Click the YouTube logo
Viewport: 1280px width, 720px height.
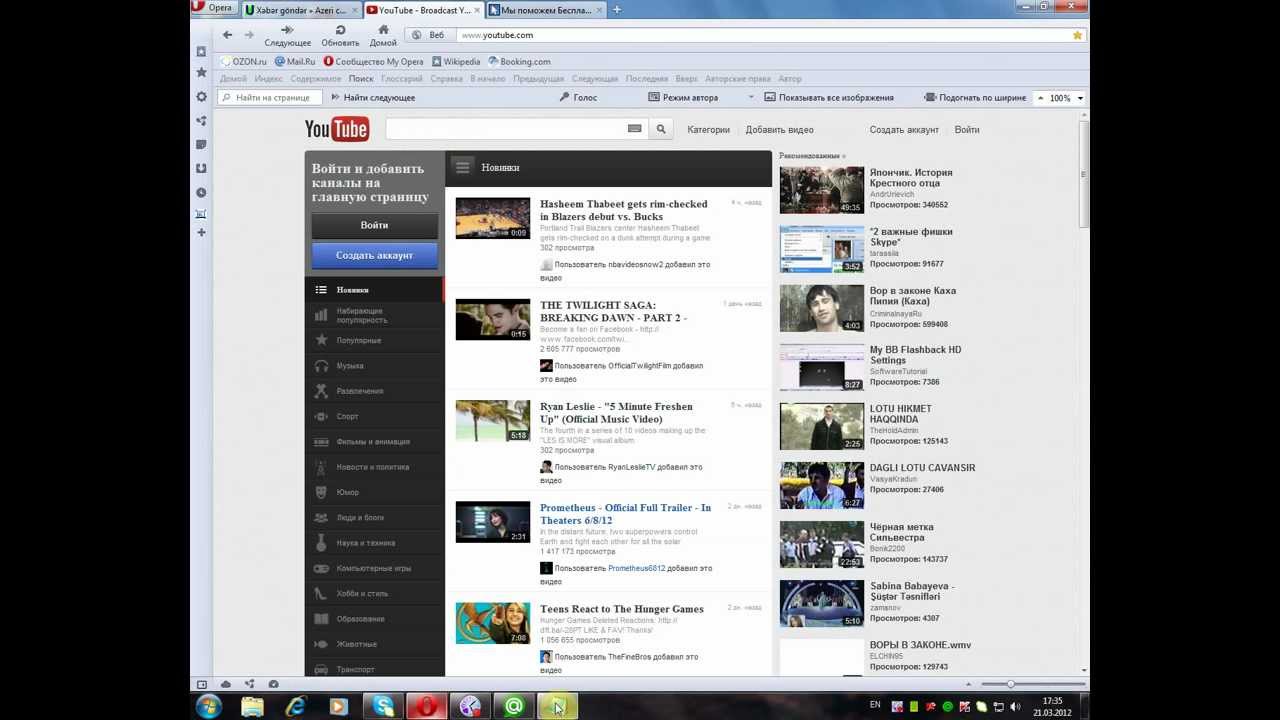point(337,129)
